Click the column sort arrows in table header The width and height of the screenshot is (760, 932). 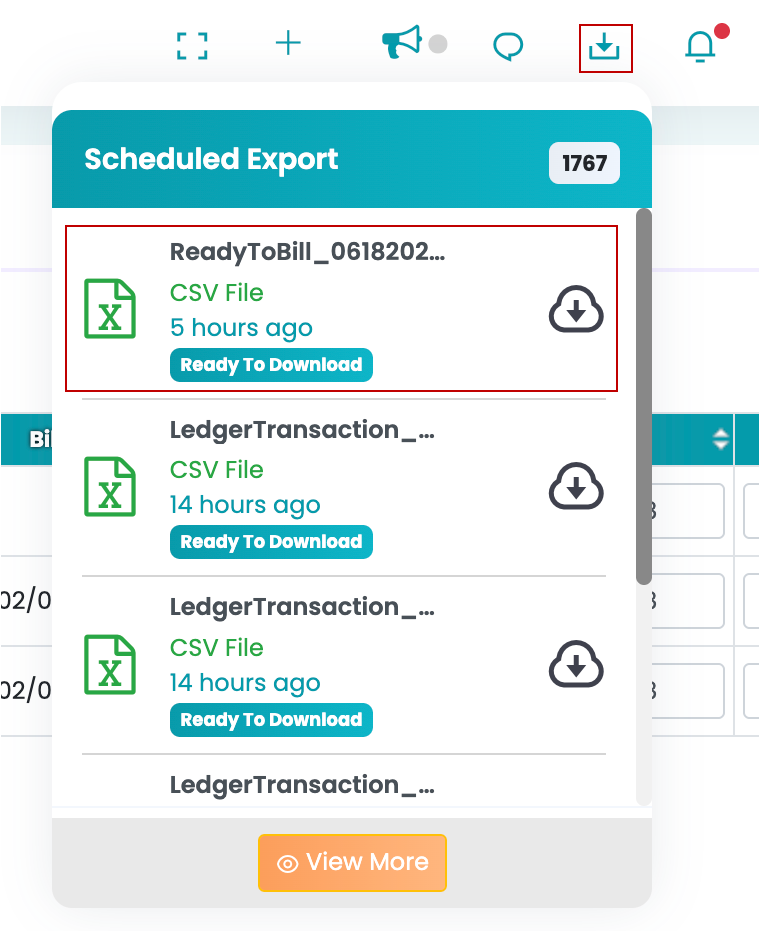click(721, 439)
